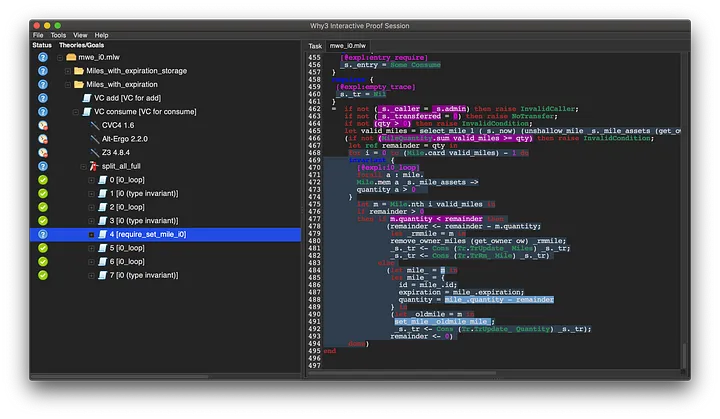Image resolution: width=720 pixels, height=419 pixels.
Task: Expand the Miles_with_expiration_storage theory node
Action: click(66, 71)
